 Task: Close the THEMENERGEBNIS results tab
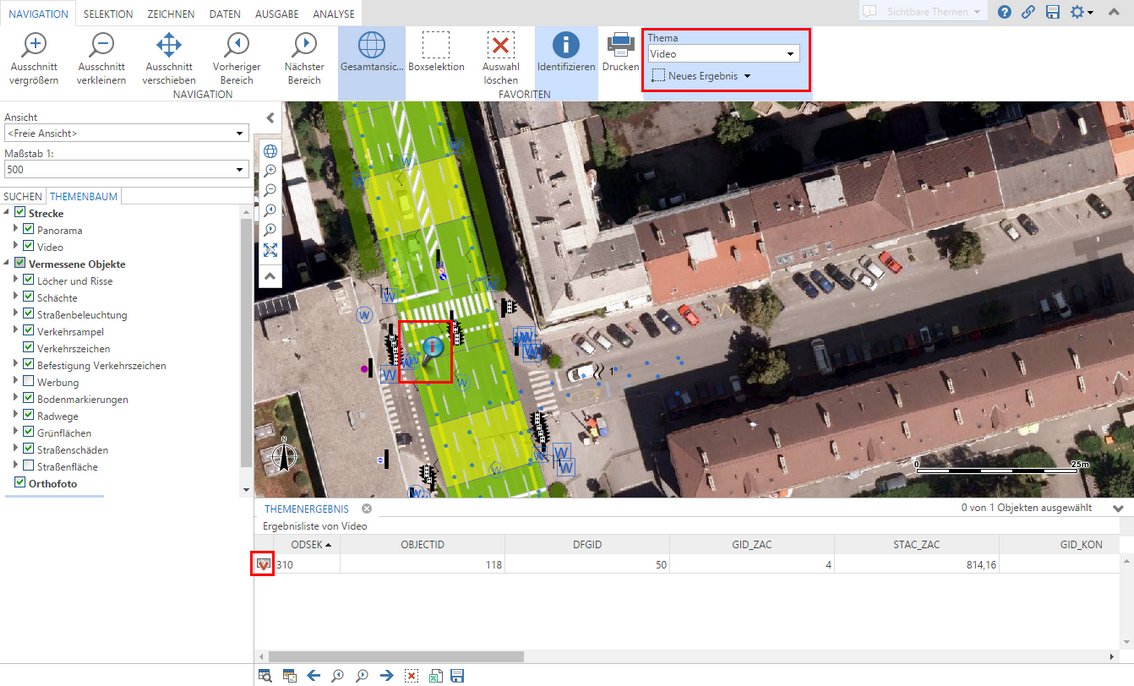pos(367,509)
